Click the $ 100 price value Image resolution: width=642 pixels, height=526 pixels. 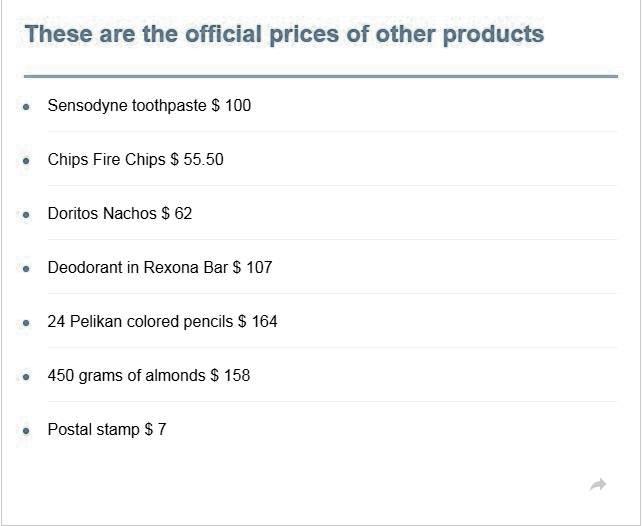[232, 105]
